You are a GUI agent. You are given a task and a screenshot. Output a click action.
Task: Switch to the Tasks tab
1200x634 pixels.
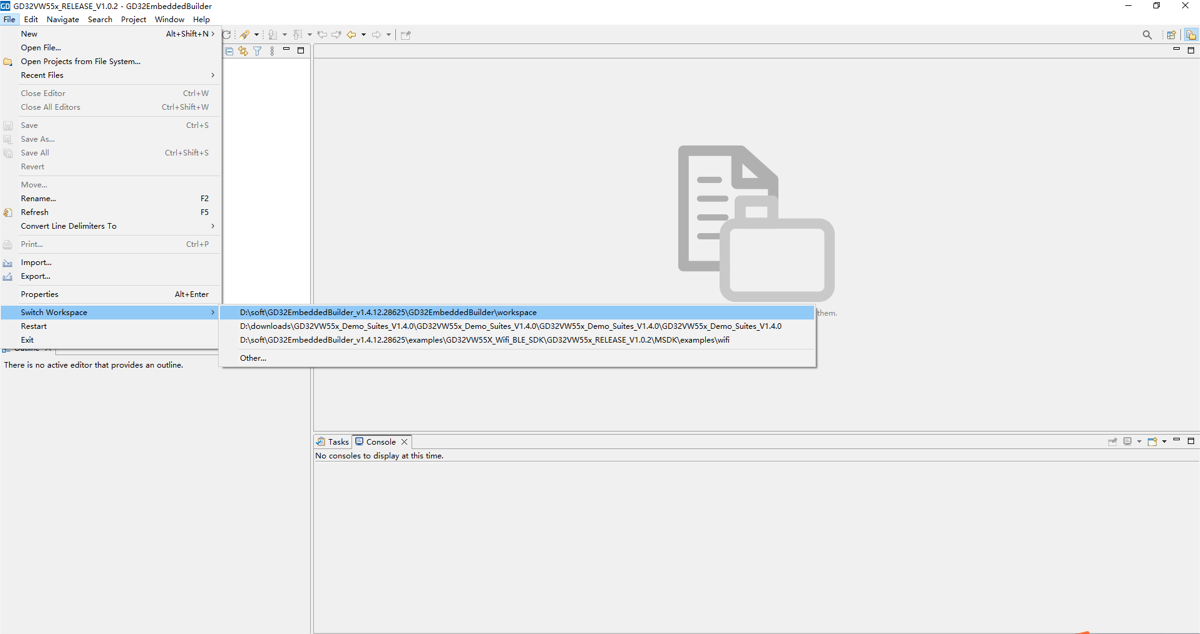pyautogui.click(x=333, y=441)
